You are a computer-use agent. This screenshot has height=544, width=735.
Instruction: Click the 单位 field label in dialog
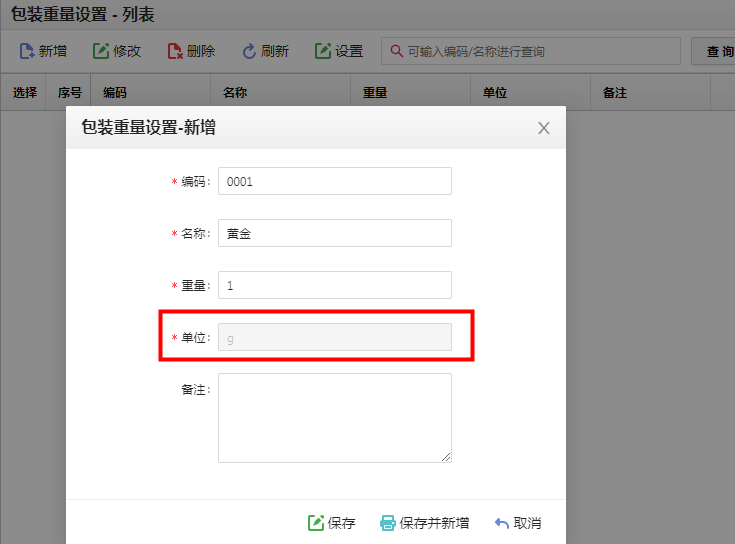194,337
